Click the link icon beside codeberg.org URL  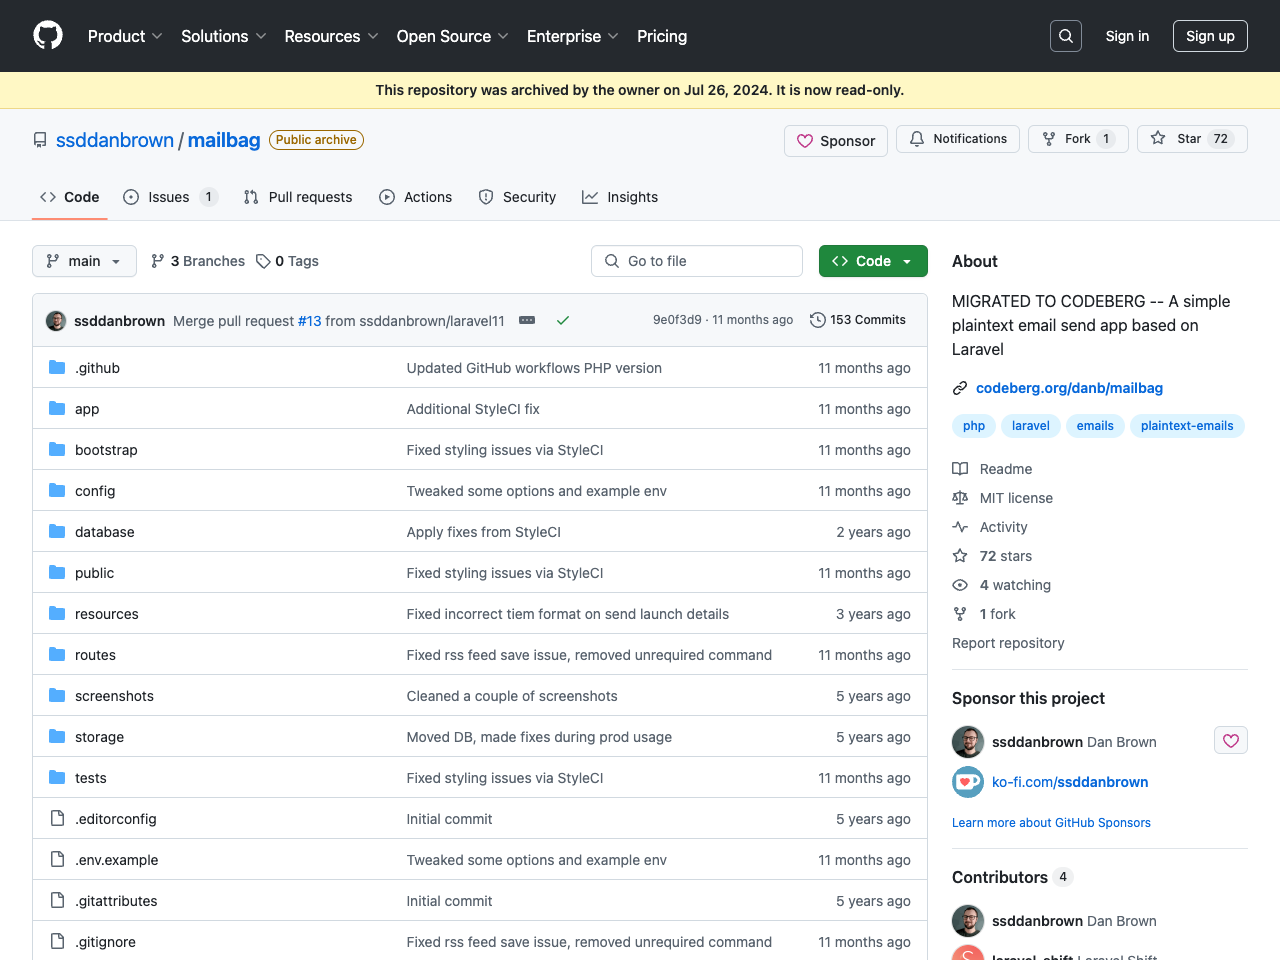[x=960, y=388]
